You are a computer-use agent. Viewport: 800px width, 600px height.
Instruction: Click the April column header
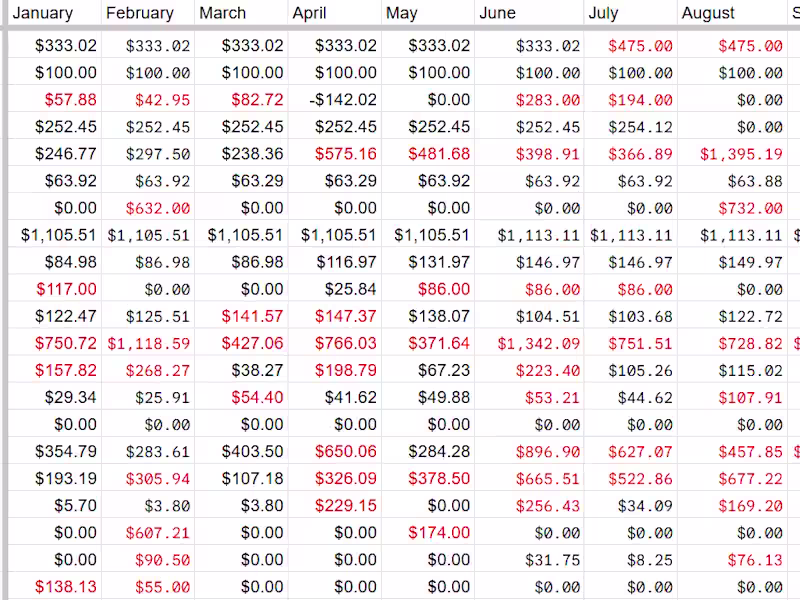[x=334, y=13]
